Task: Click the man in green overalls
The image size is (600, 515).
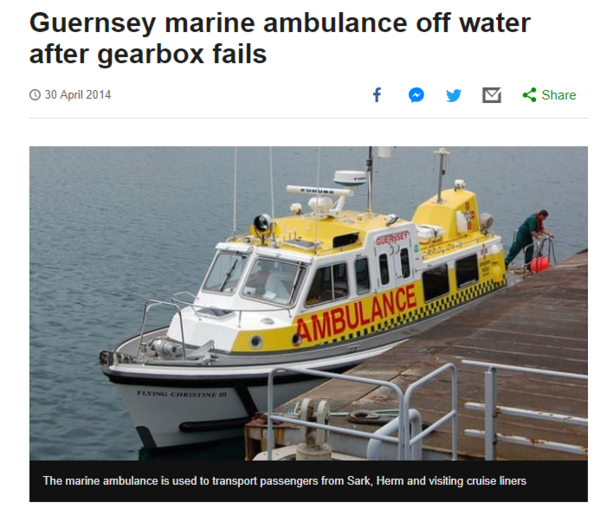Action: 527,239
